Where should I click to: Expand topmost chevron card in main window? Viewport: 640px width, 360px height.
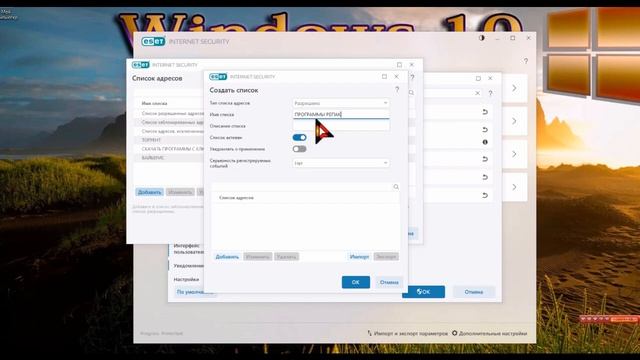click(x=514, y=88)
